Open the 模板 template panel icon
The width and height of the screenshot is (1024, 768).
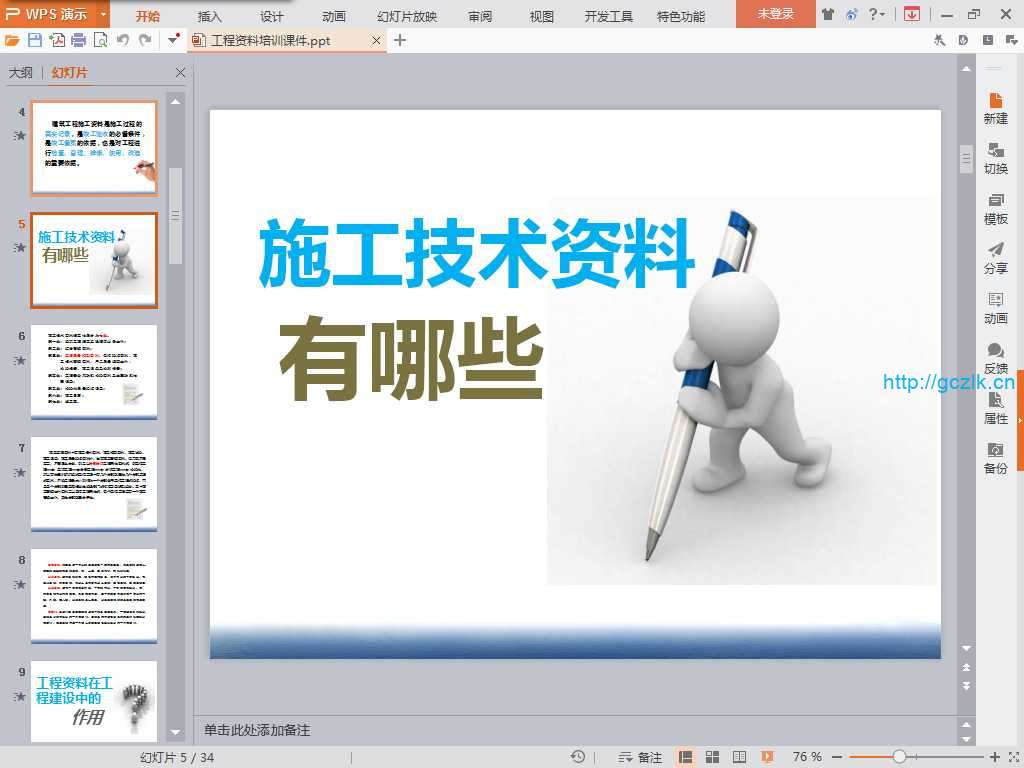995,208
